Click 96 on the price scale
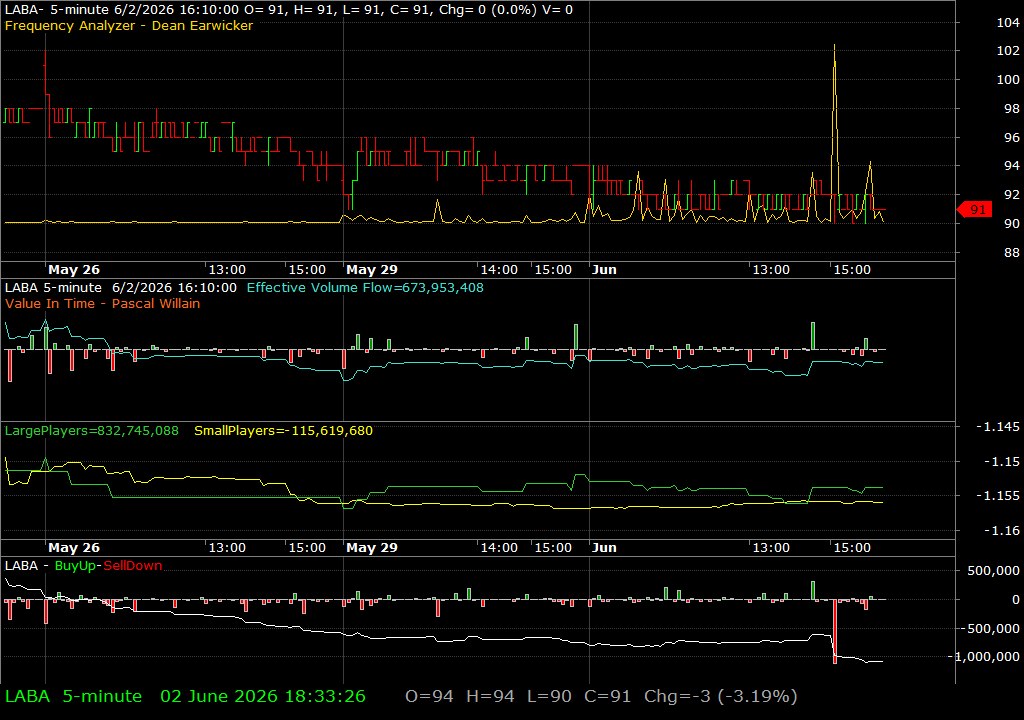Screen dimensions: 1024x720 click(1012, 138)
